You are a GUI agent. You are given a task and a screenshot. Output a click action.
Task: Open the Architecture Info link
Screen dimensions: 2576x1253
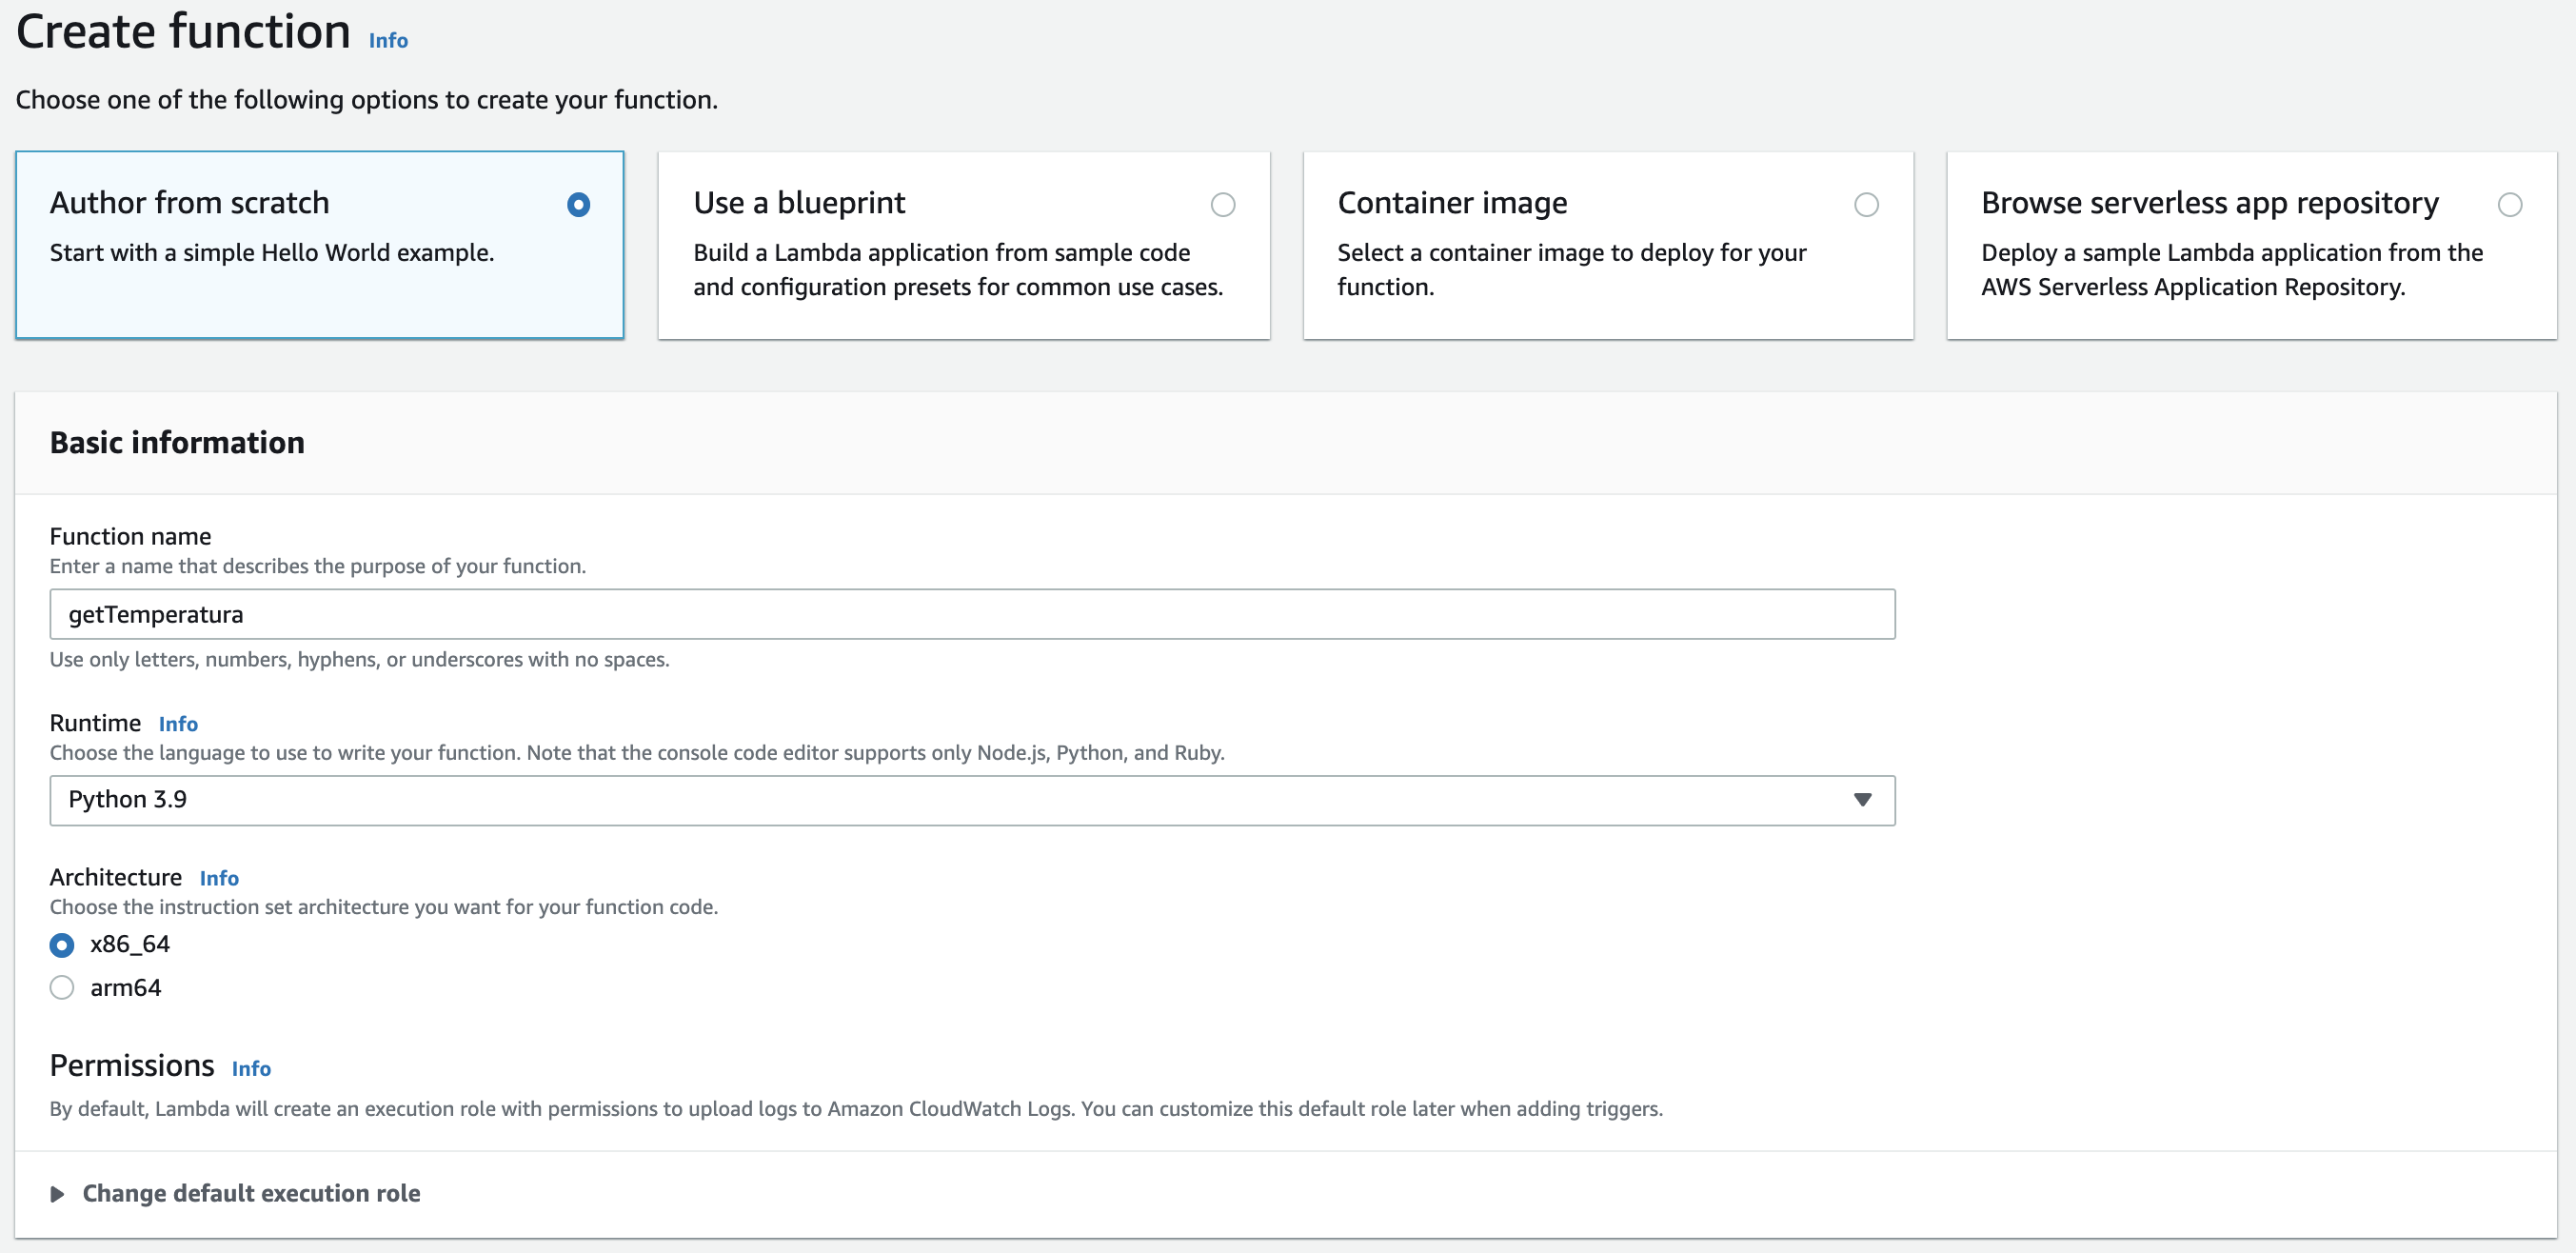pyautogui.click(x=219, y=878)
